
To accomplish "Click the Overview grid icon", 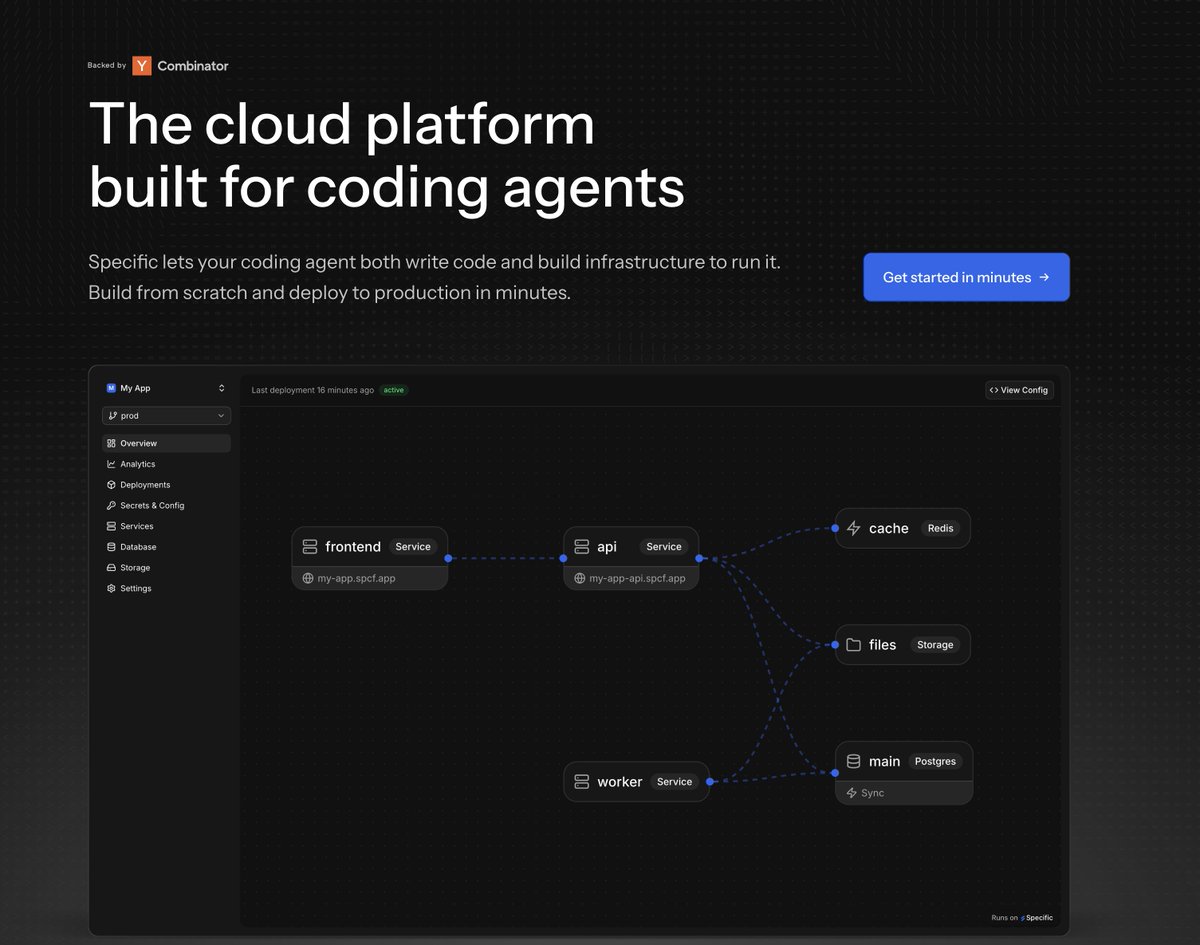I will point(111,443).
